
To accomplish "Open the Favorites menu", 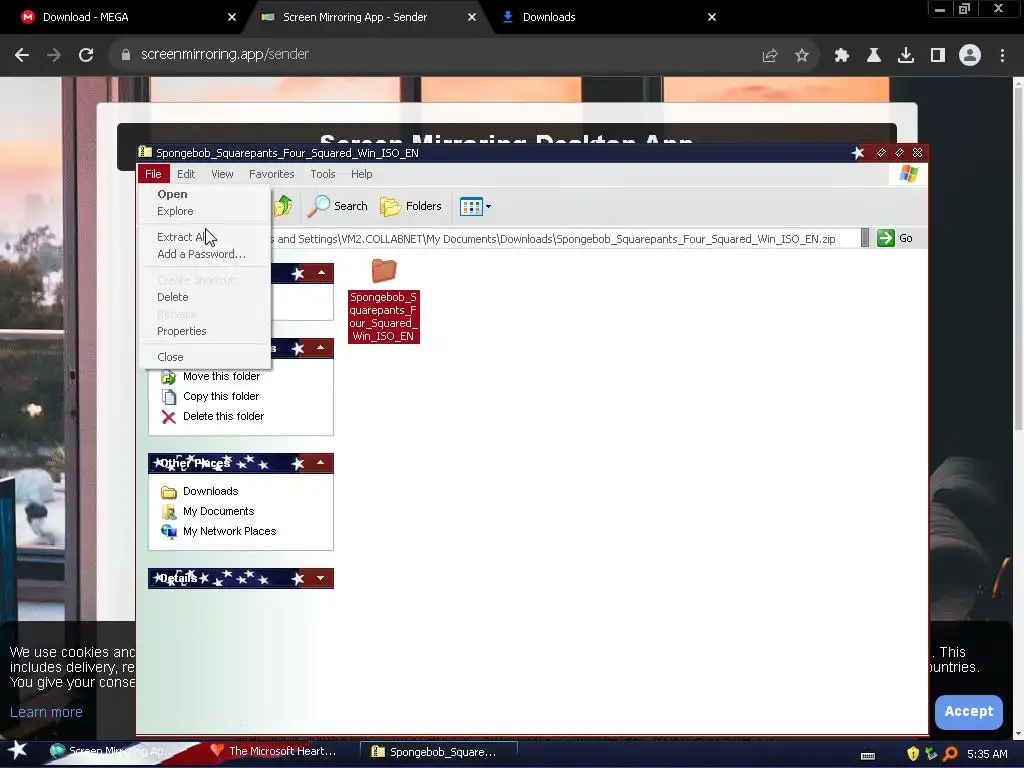I will [272, 174].
